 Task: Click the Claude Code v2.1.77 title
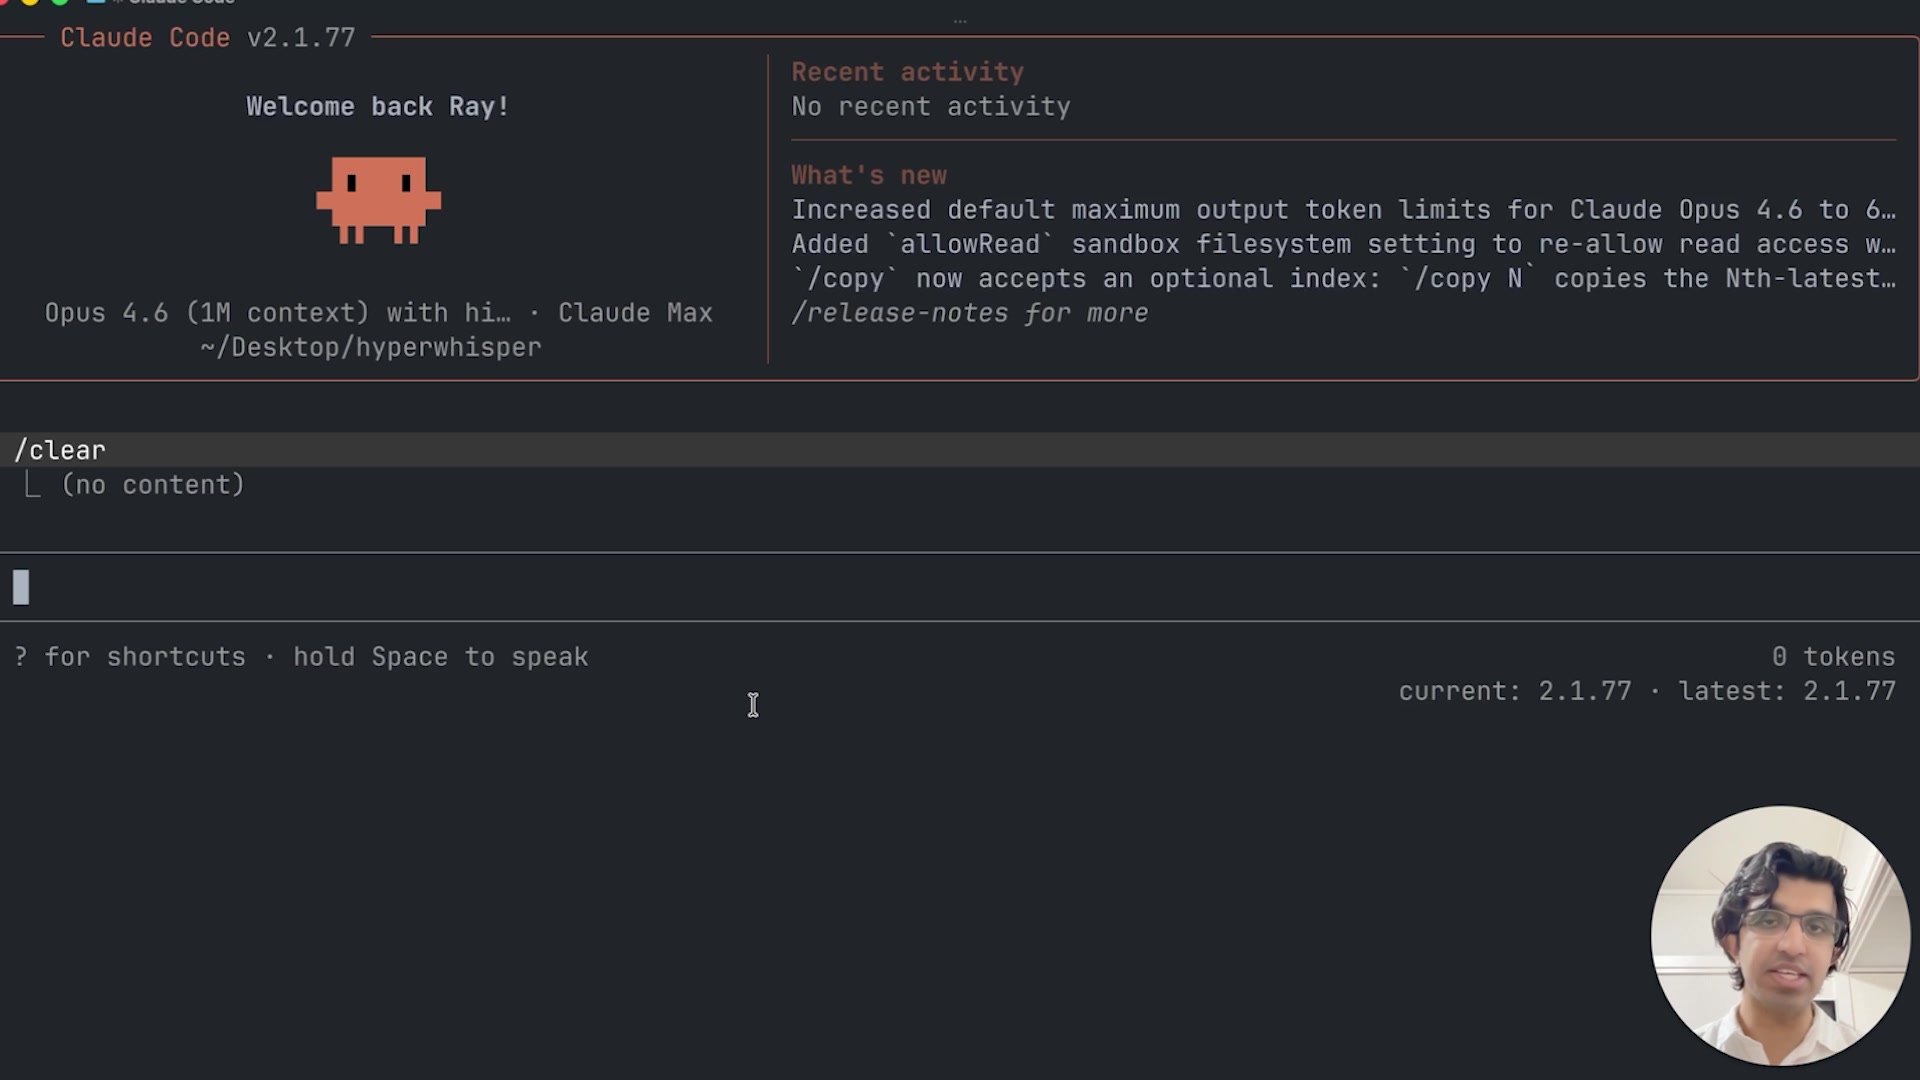click(208, 38)
